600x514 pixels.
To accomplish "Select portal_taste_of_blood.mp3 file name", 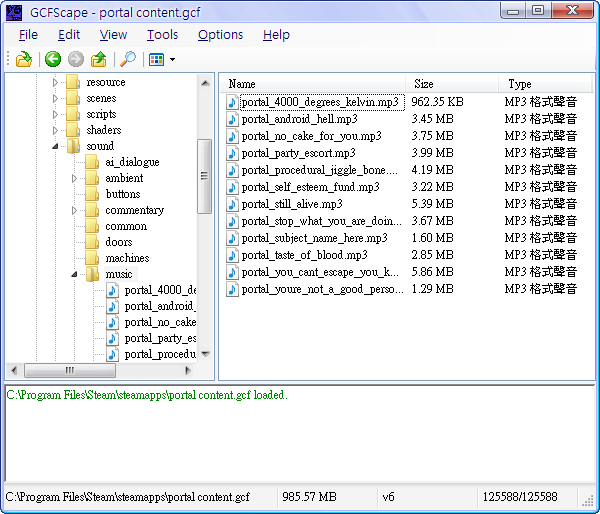I will click(x=305, y=255).
